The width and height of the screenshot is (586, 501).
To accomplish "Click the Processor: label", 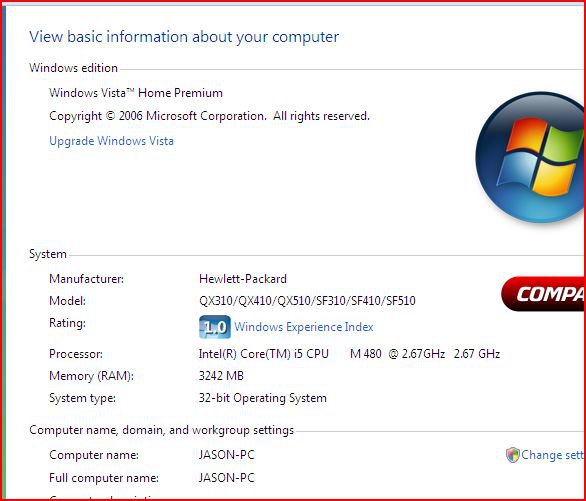I will (x=76, y=354).
